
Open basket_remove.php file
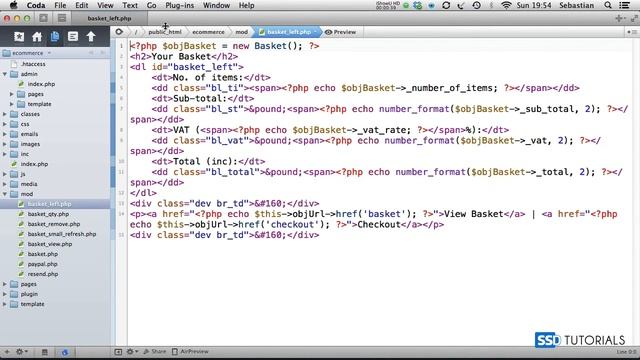[55, 224]
